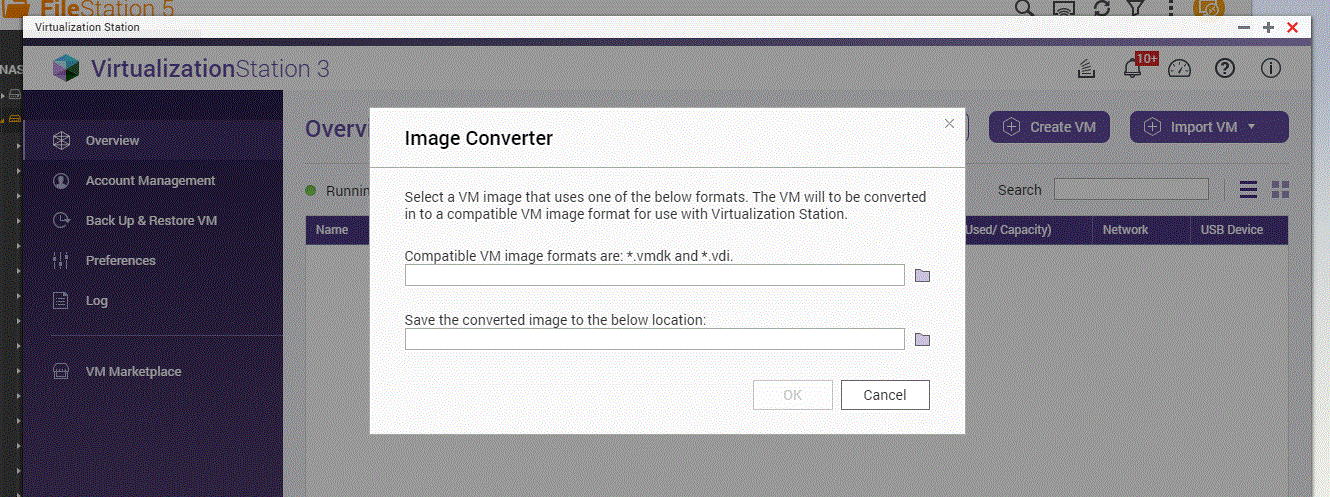The width and height of the screenshot is (1330, 497).
Task: Sort by the Network column header
Action: click(1125, 230)
